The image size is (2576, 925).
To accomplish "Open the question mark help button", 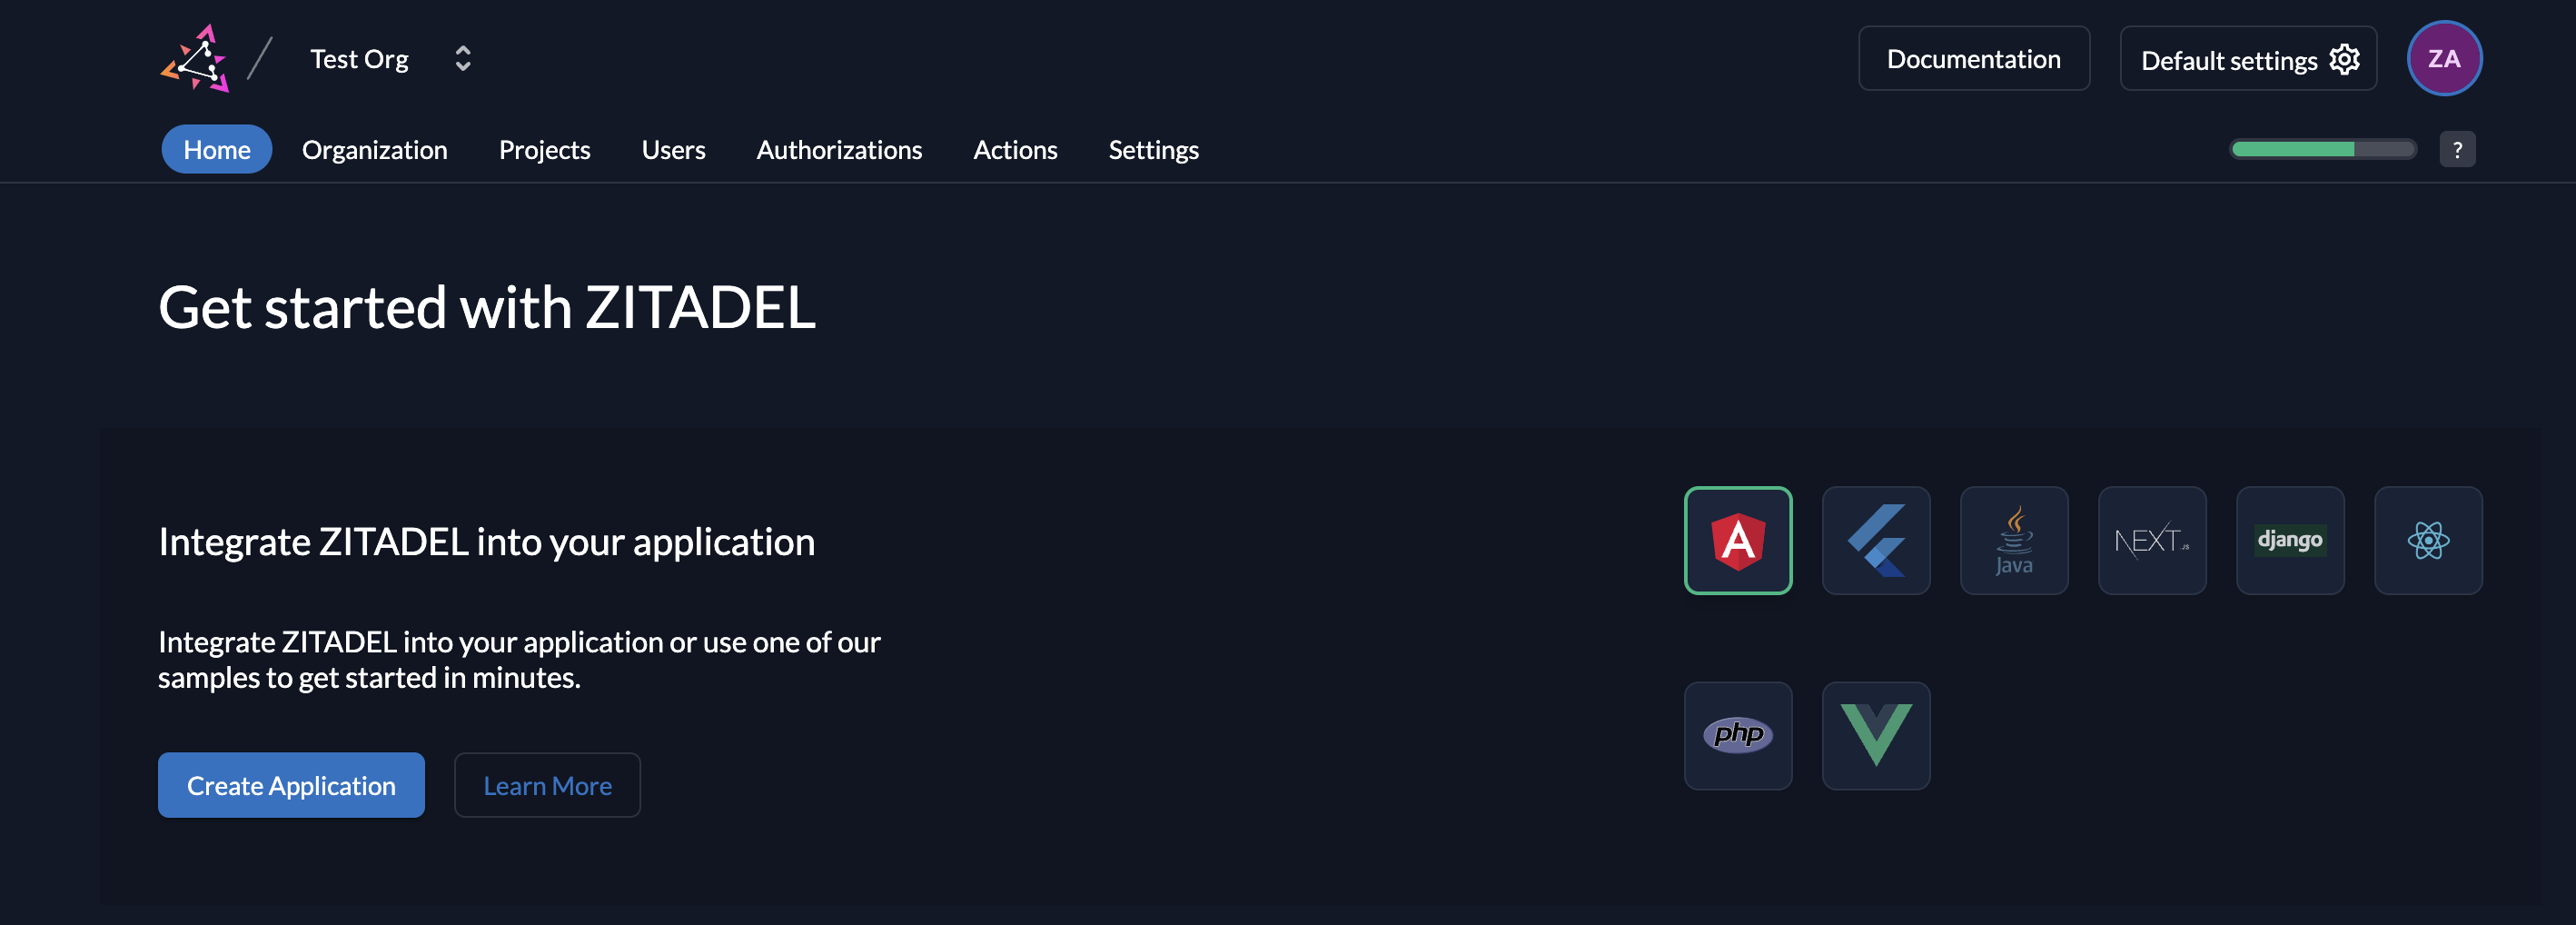I will [x=2456, y=149].
